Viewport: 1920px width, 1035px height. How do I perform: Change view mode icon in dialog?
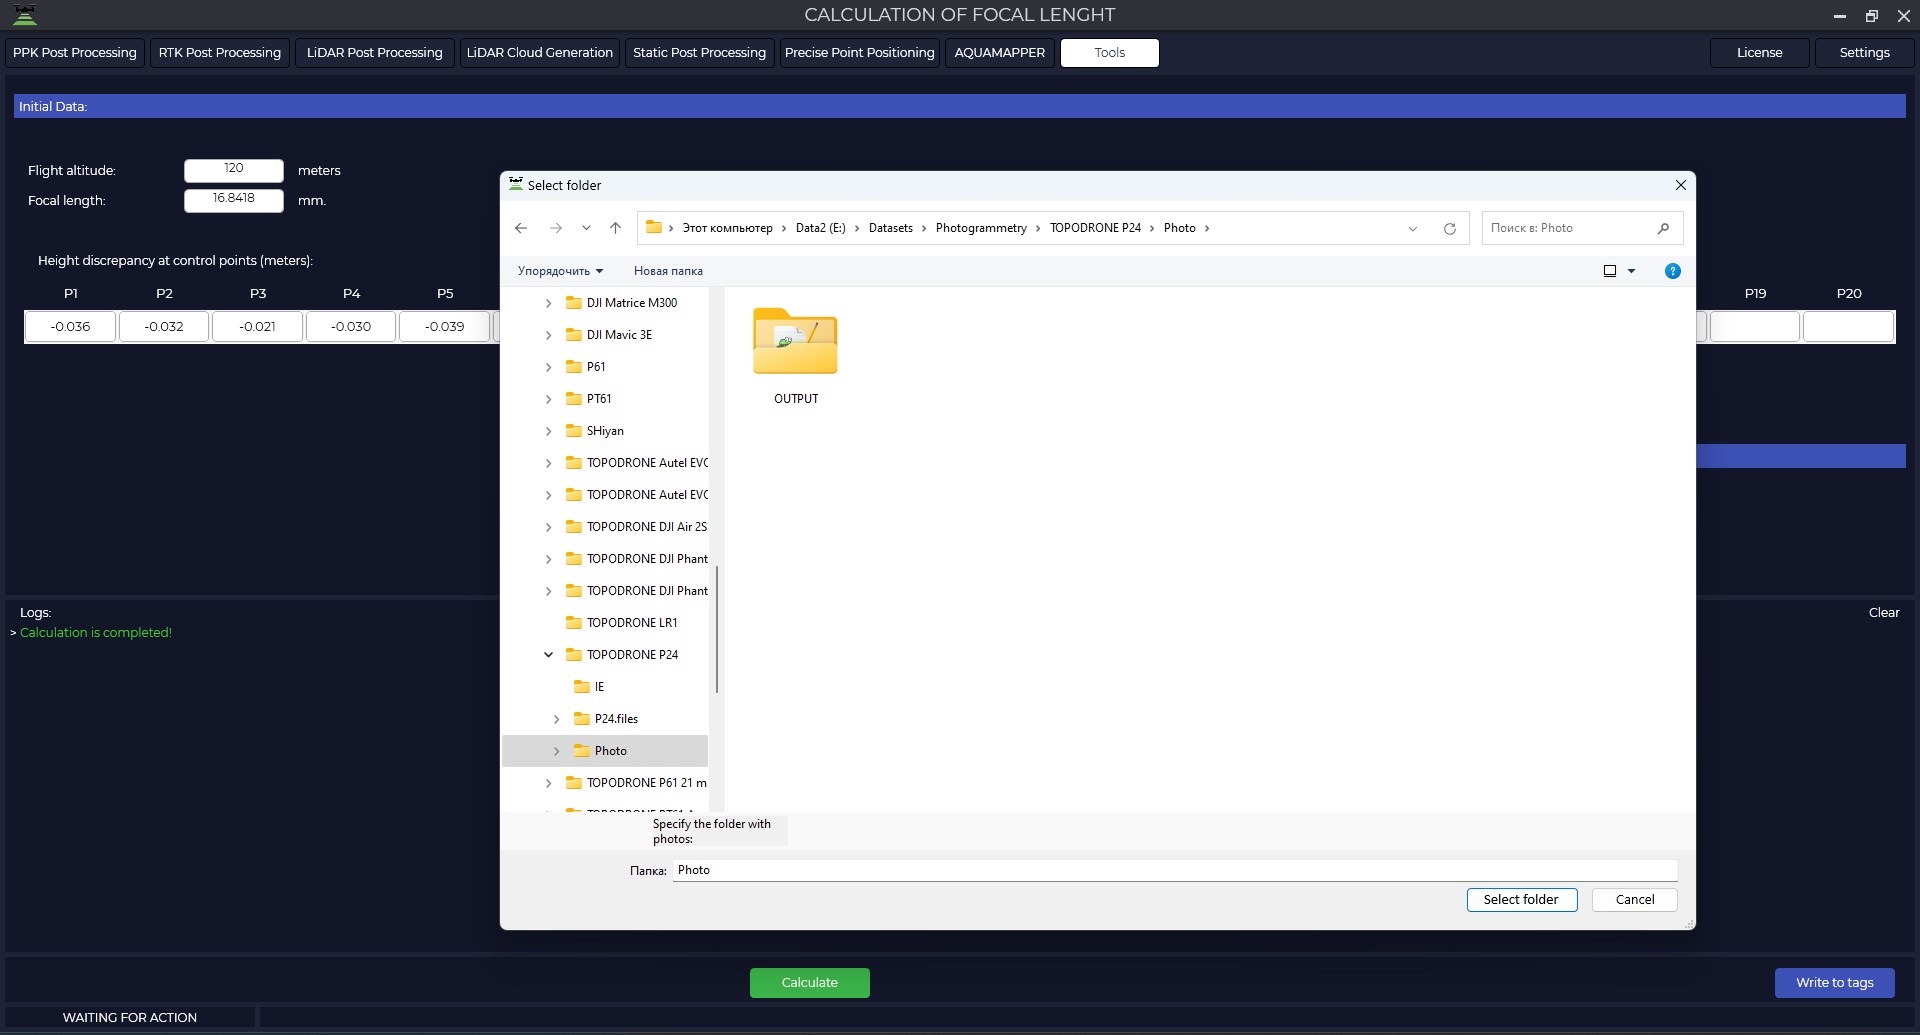point(1610,271)
